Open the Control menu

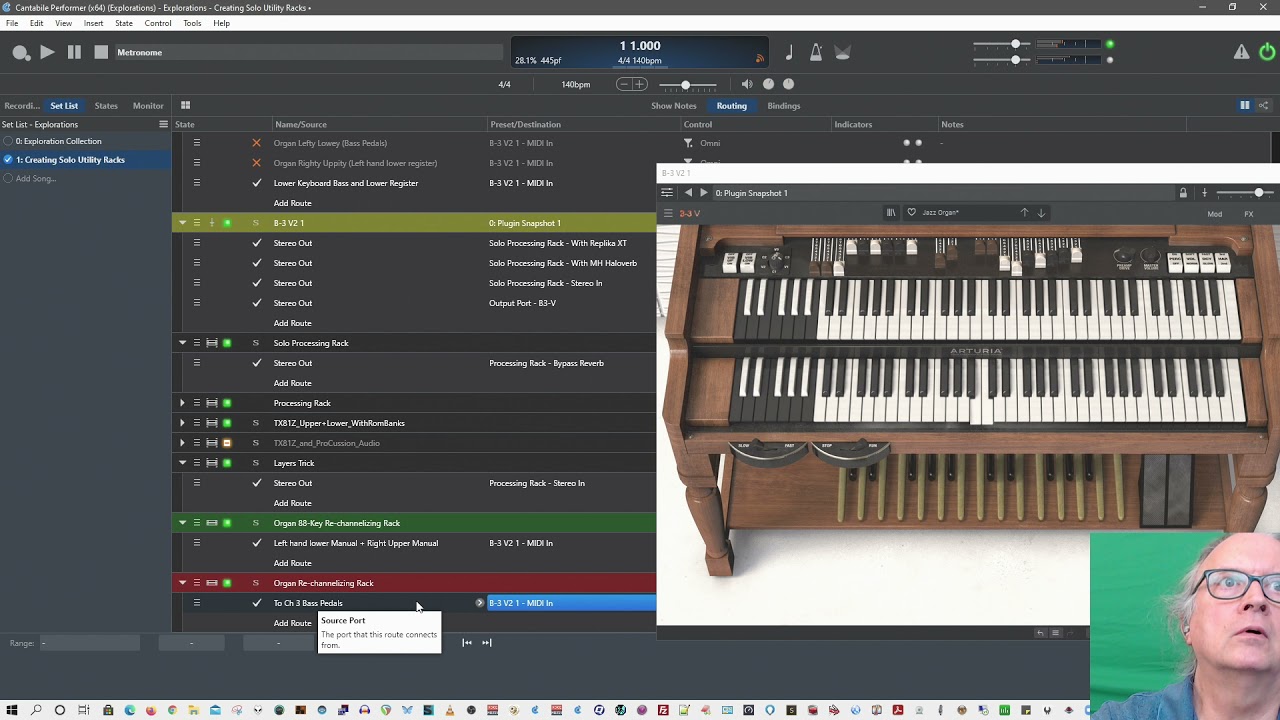(158, 23)
